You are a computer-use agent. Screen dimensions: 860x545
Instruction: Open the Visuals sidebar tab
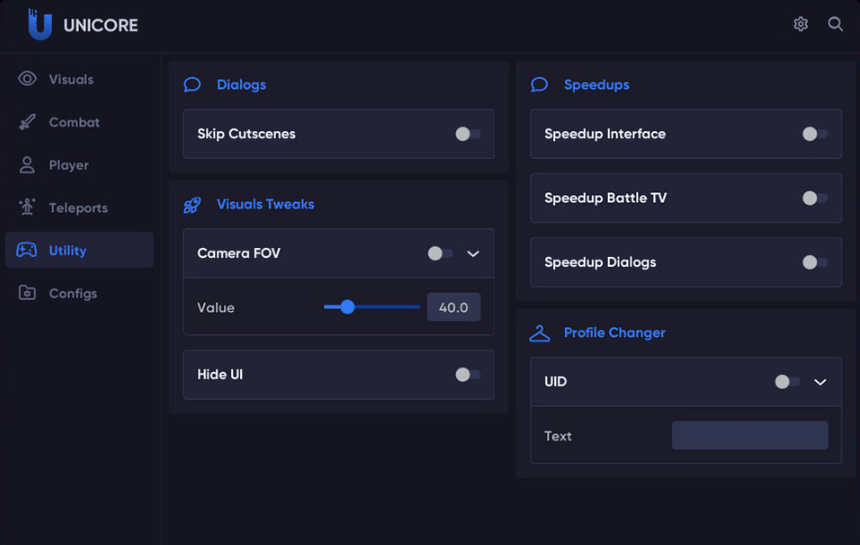(x=80, y=79)
